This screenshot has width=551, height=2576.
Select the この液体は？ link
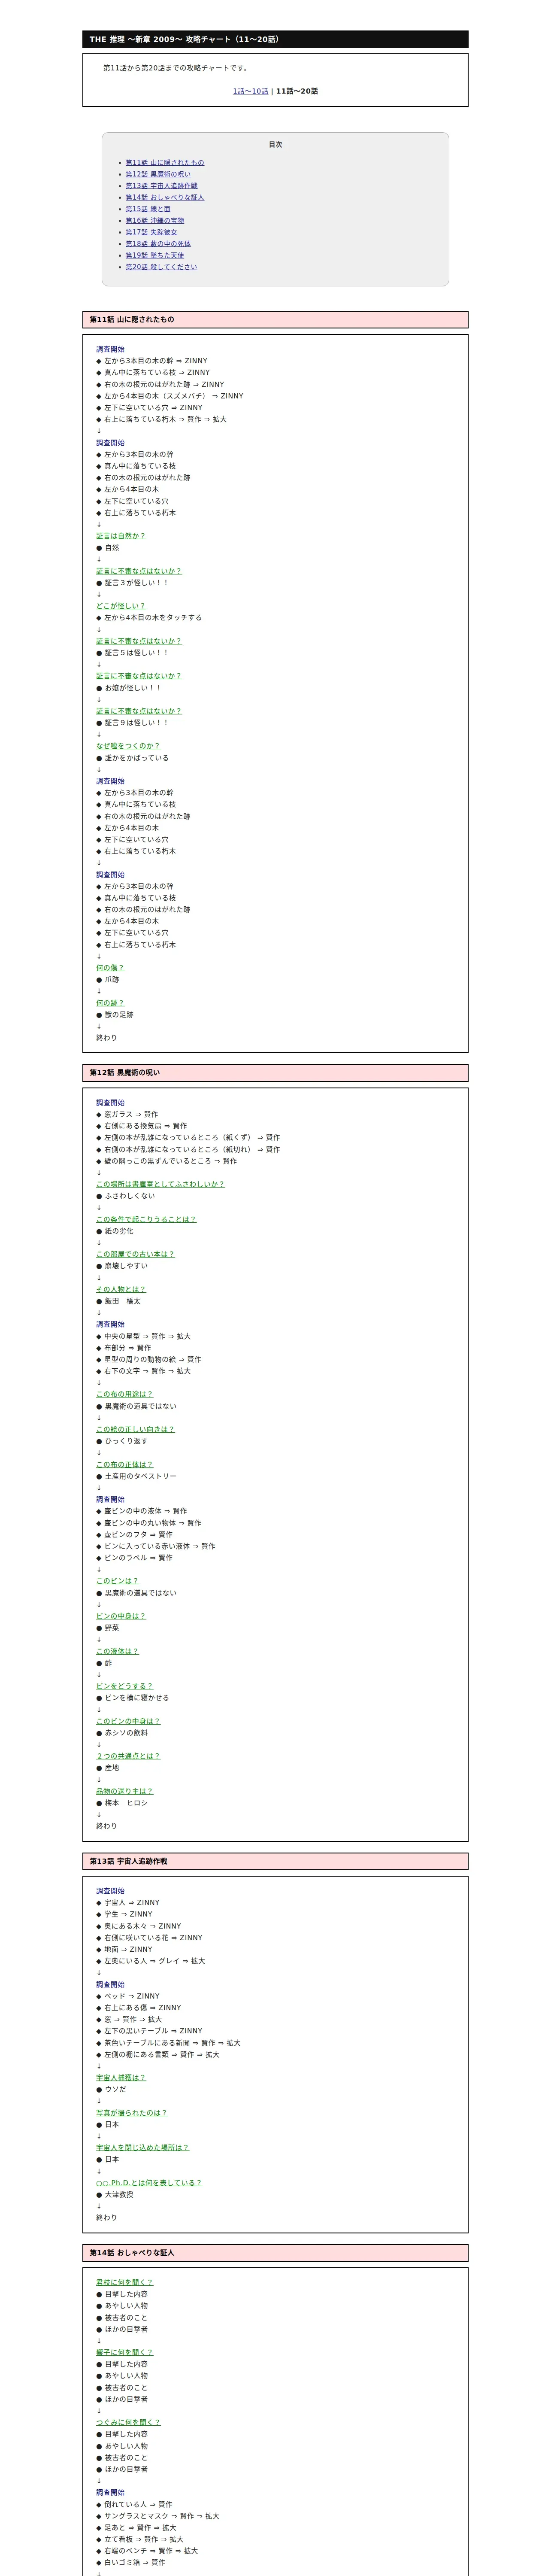click(117, 1651)
